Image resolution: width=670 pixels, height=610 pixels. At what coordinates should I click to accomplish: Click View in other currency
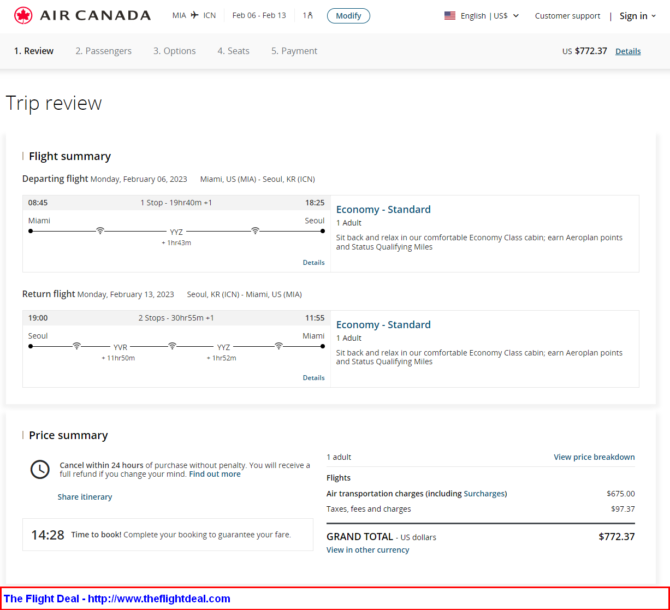coord(368,550)
